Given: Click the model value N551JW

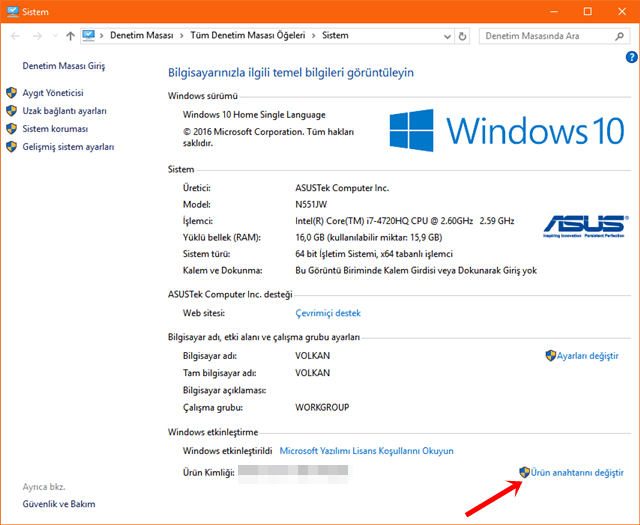Looking at the screenshot, I should click(x=311, y=205).
